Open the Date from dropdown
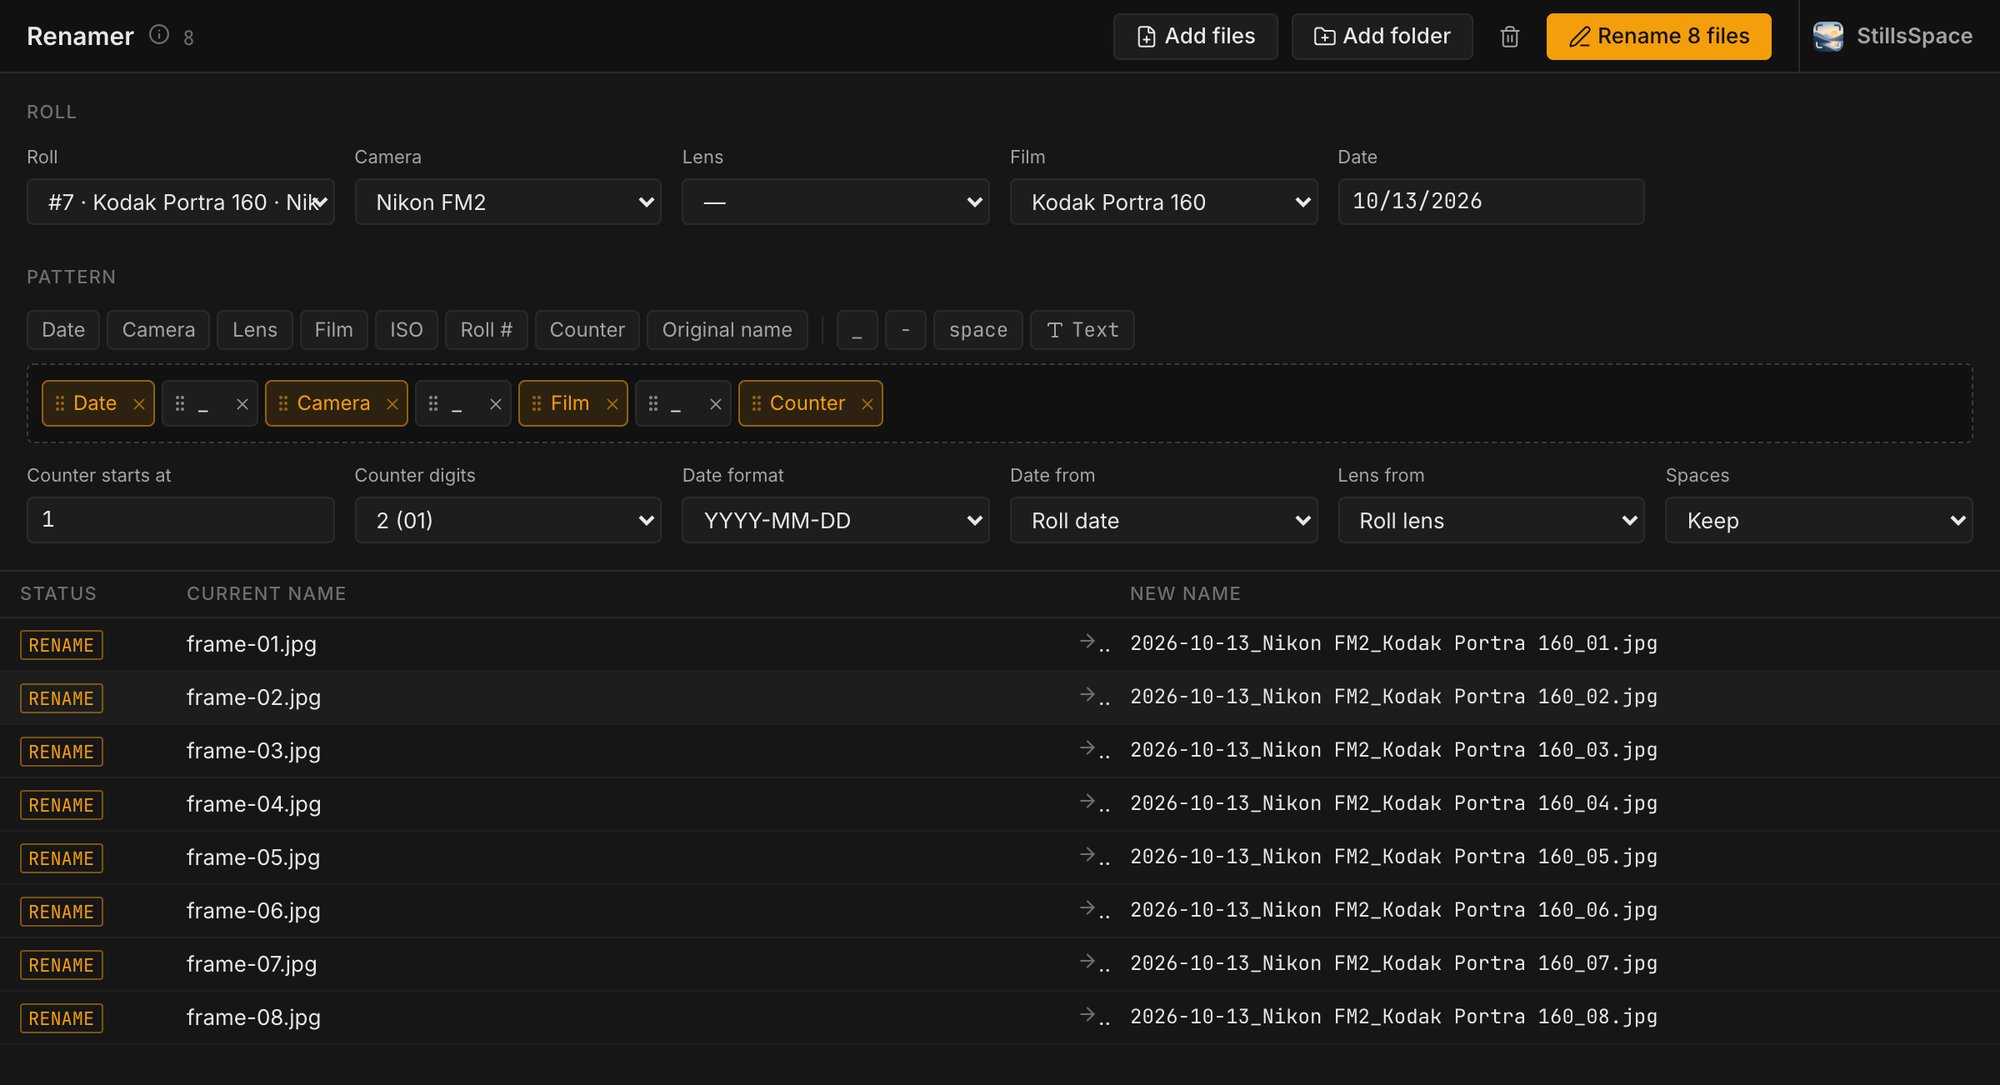 [1163, 520]
